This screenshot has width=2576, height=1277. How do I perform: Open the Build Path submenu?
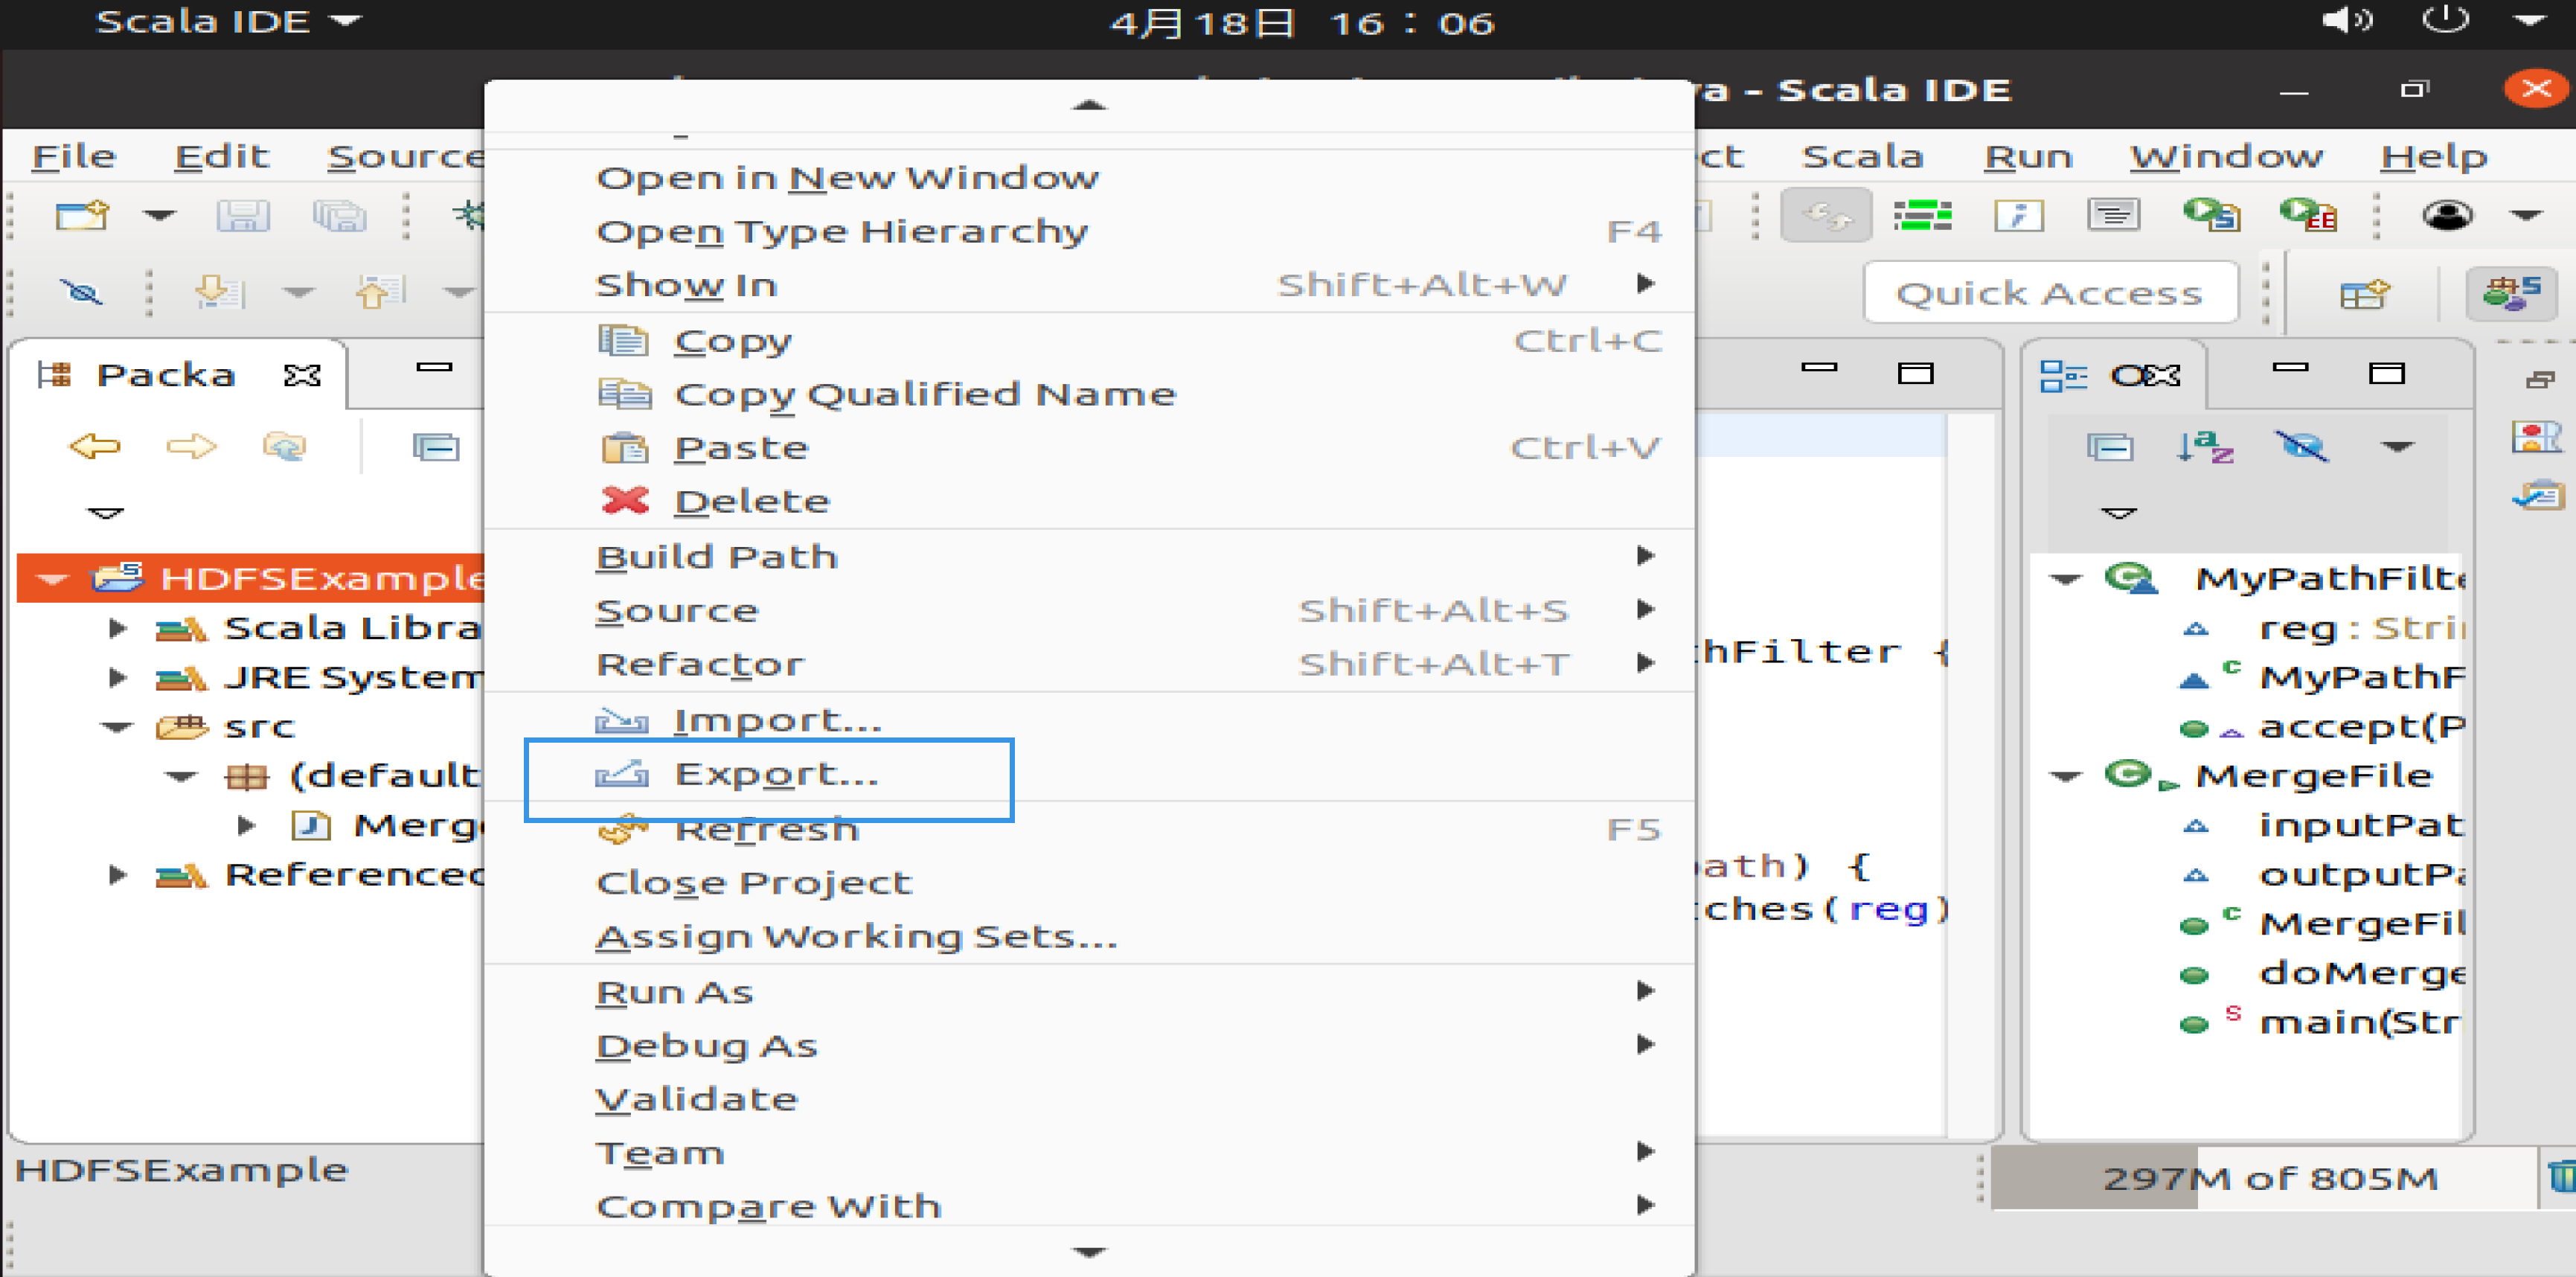click(1089, 557)
